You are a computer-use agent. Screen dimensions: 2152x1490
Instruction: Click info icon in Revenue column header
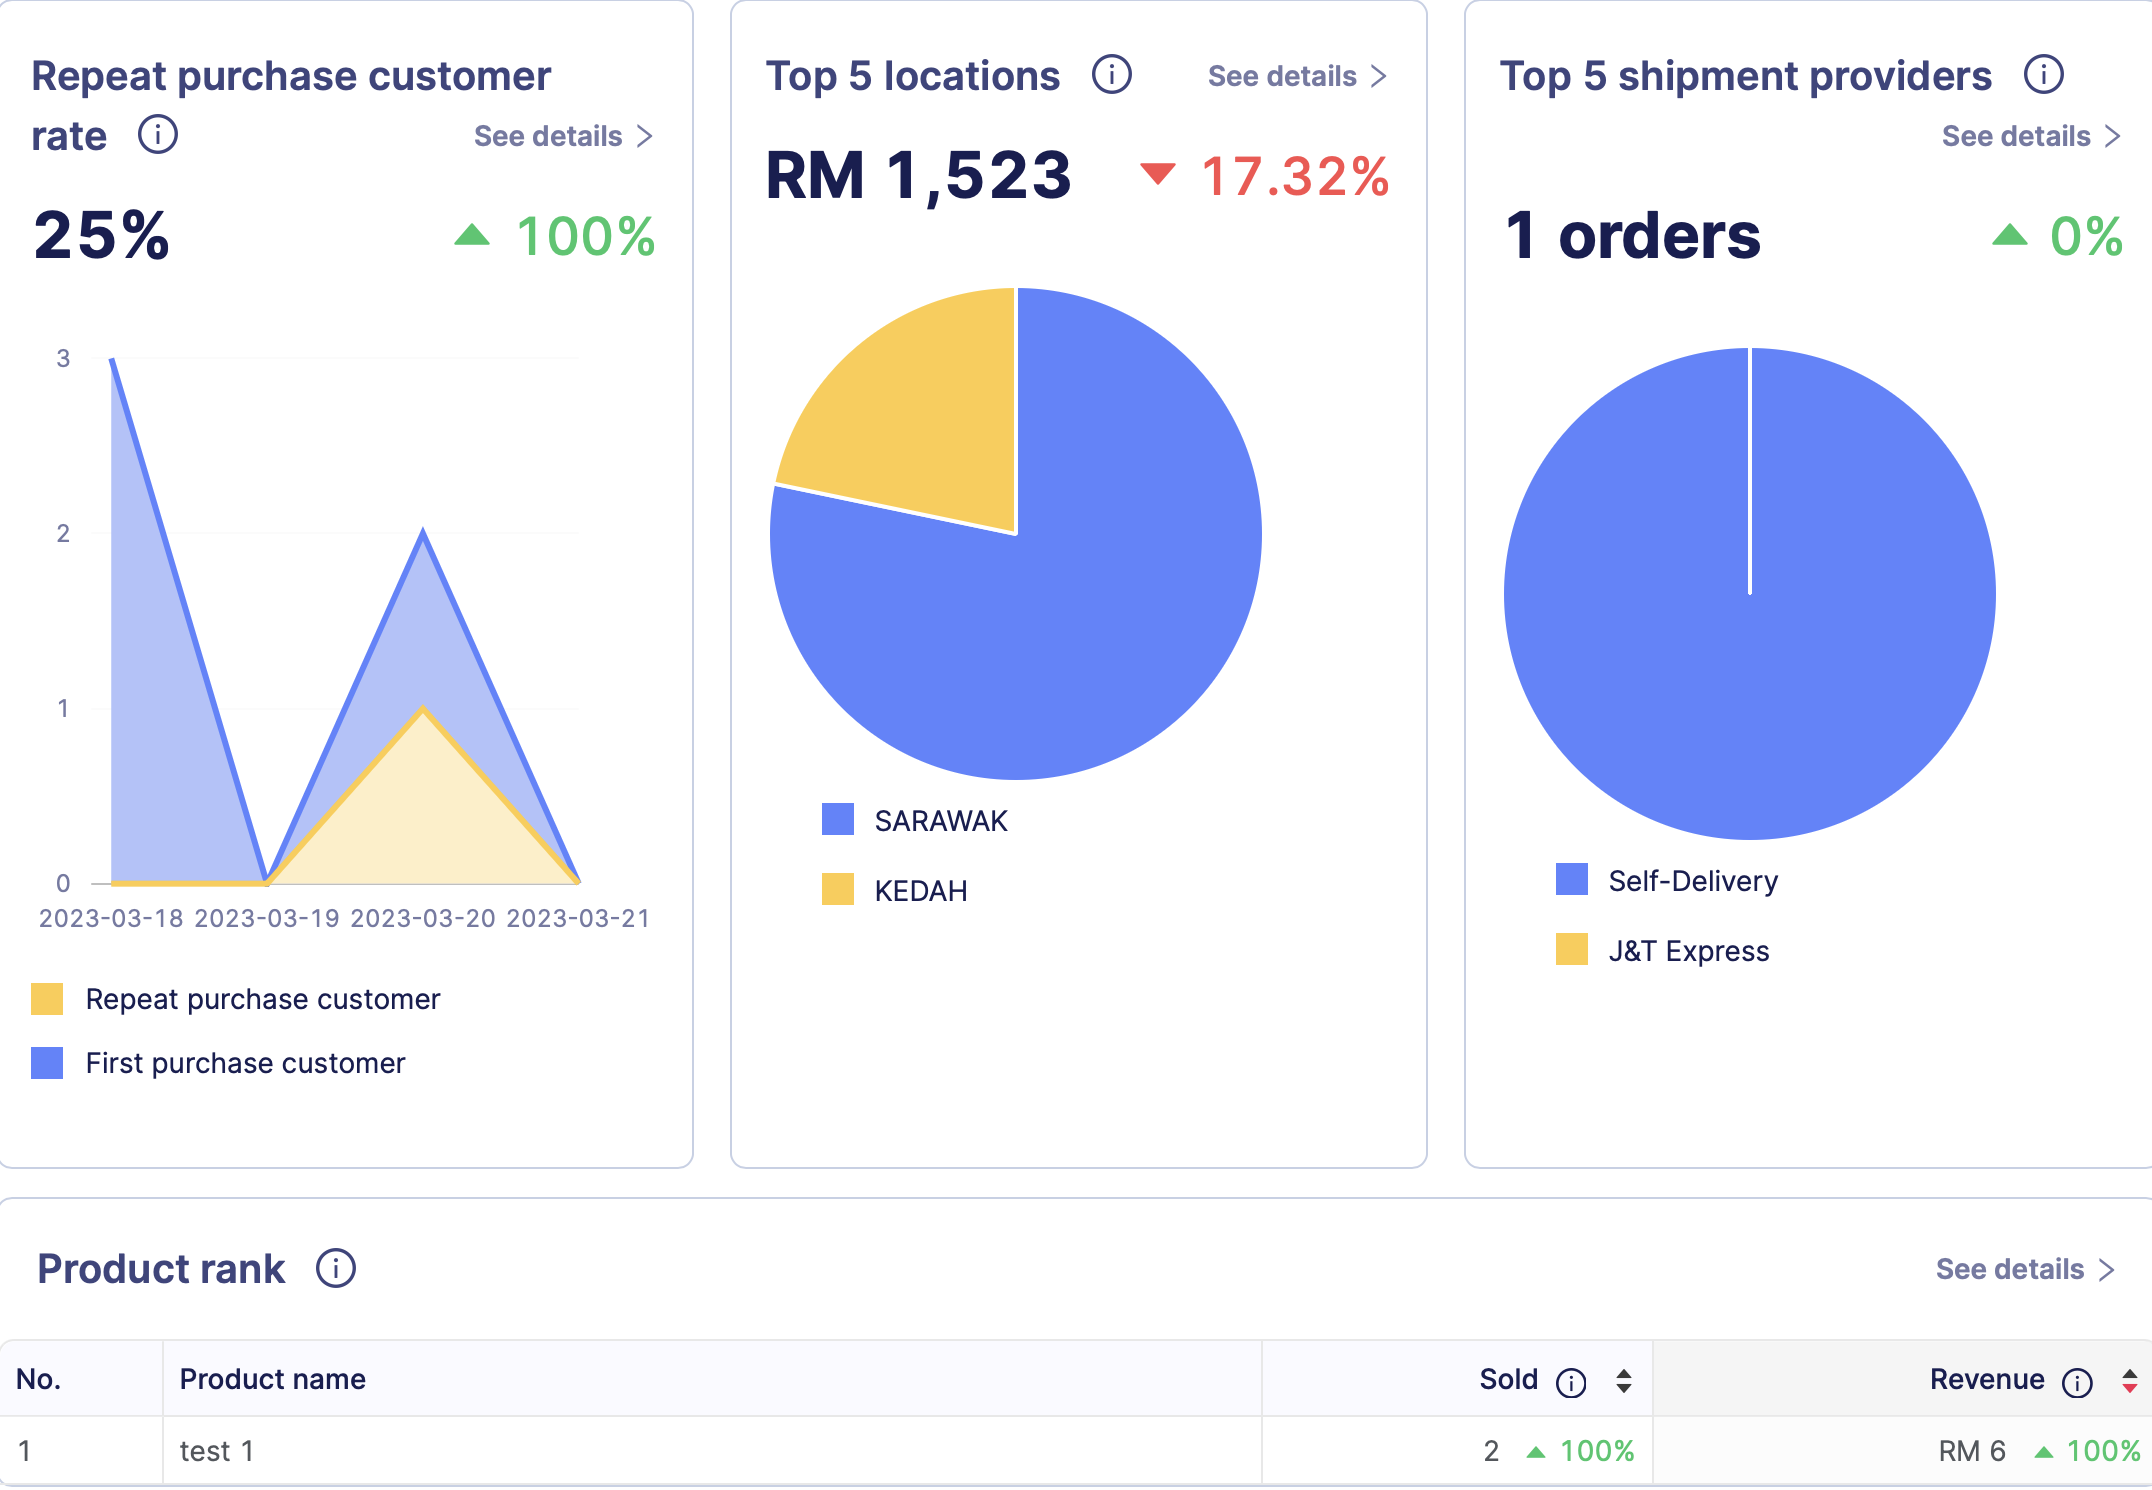pos(2077,1382)
